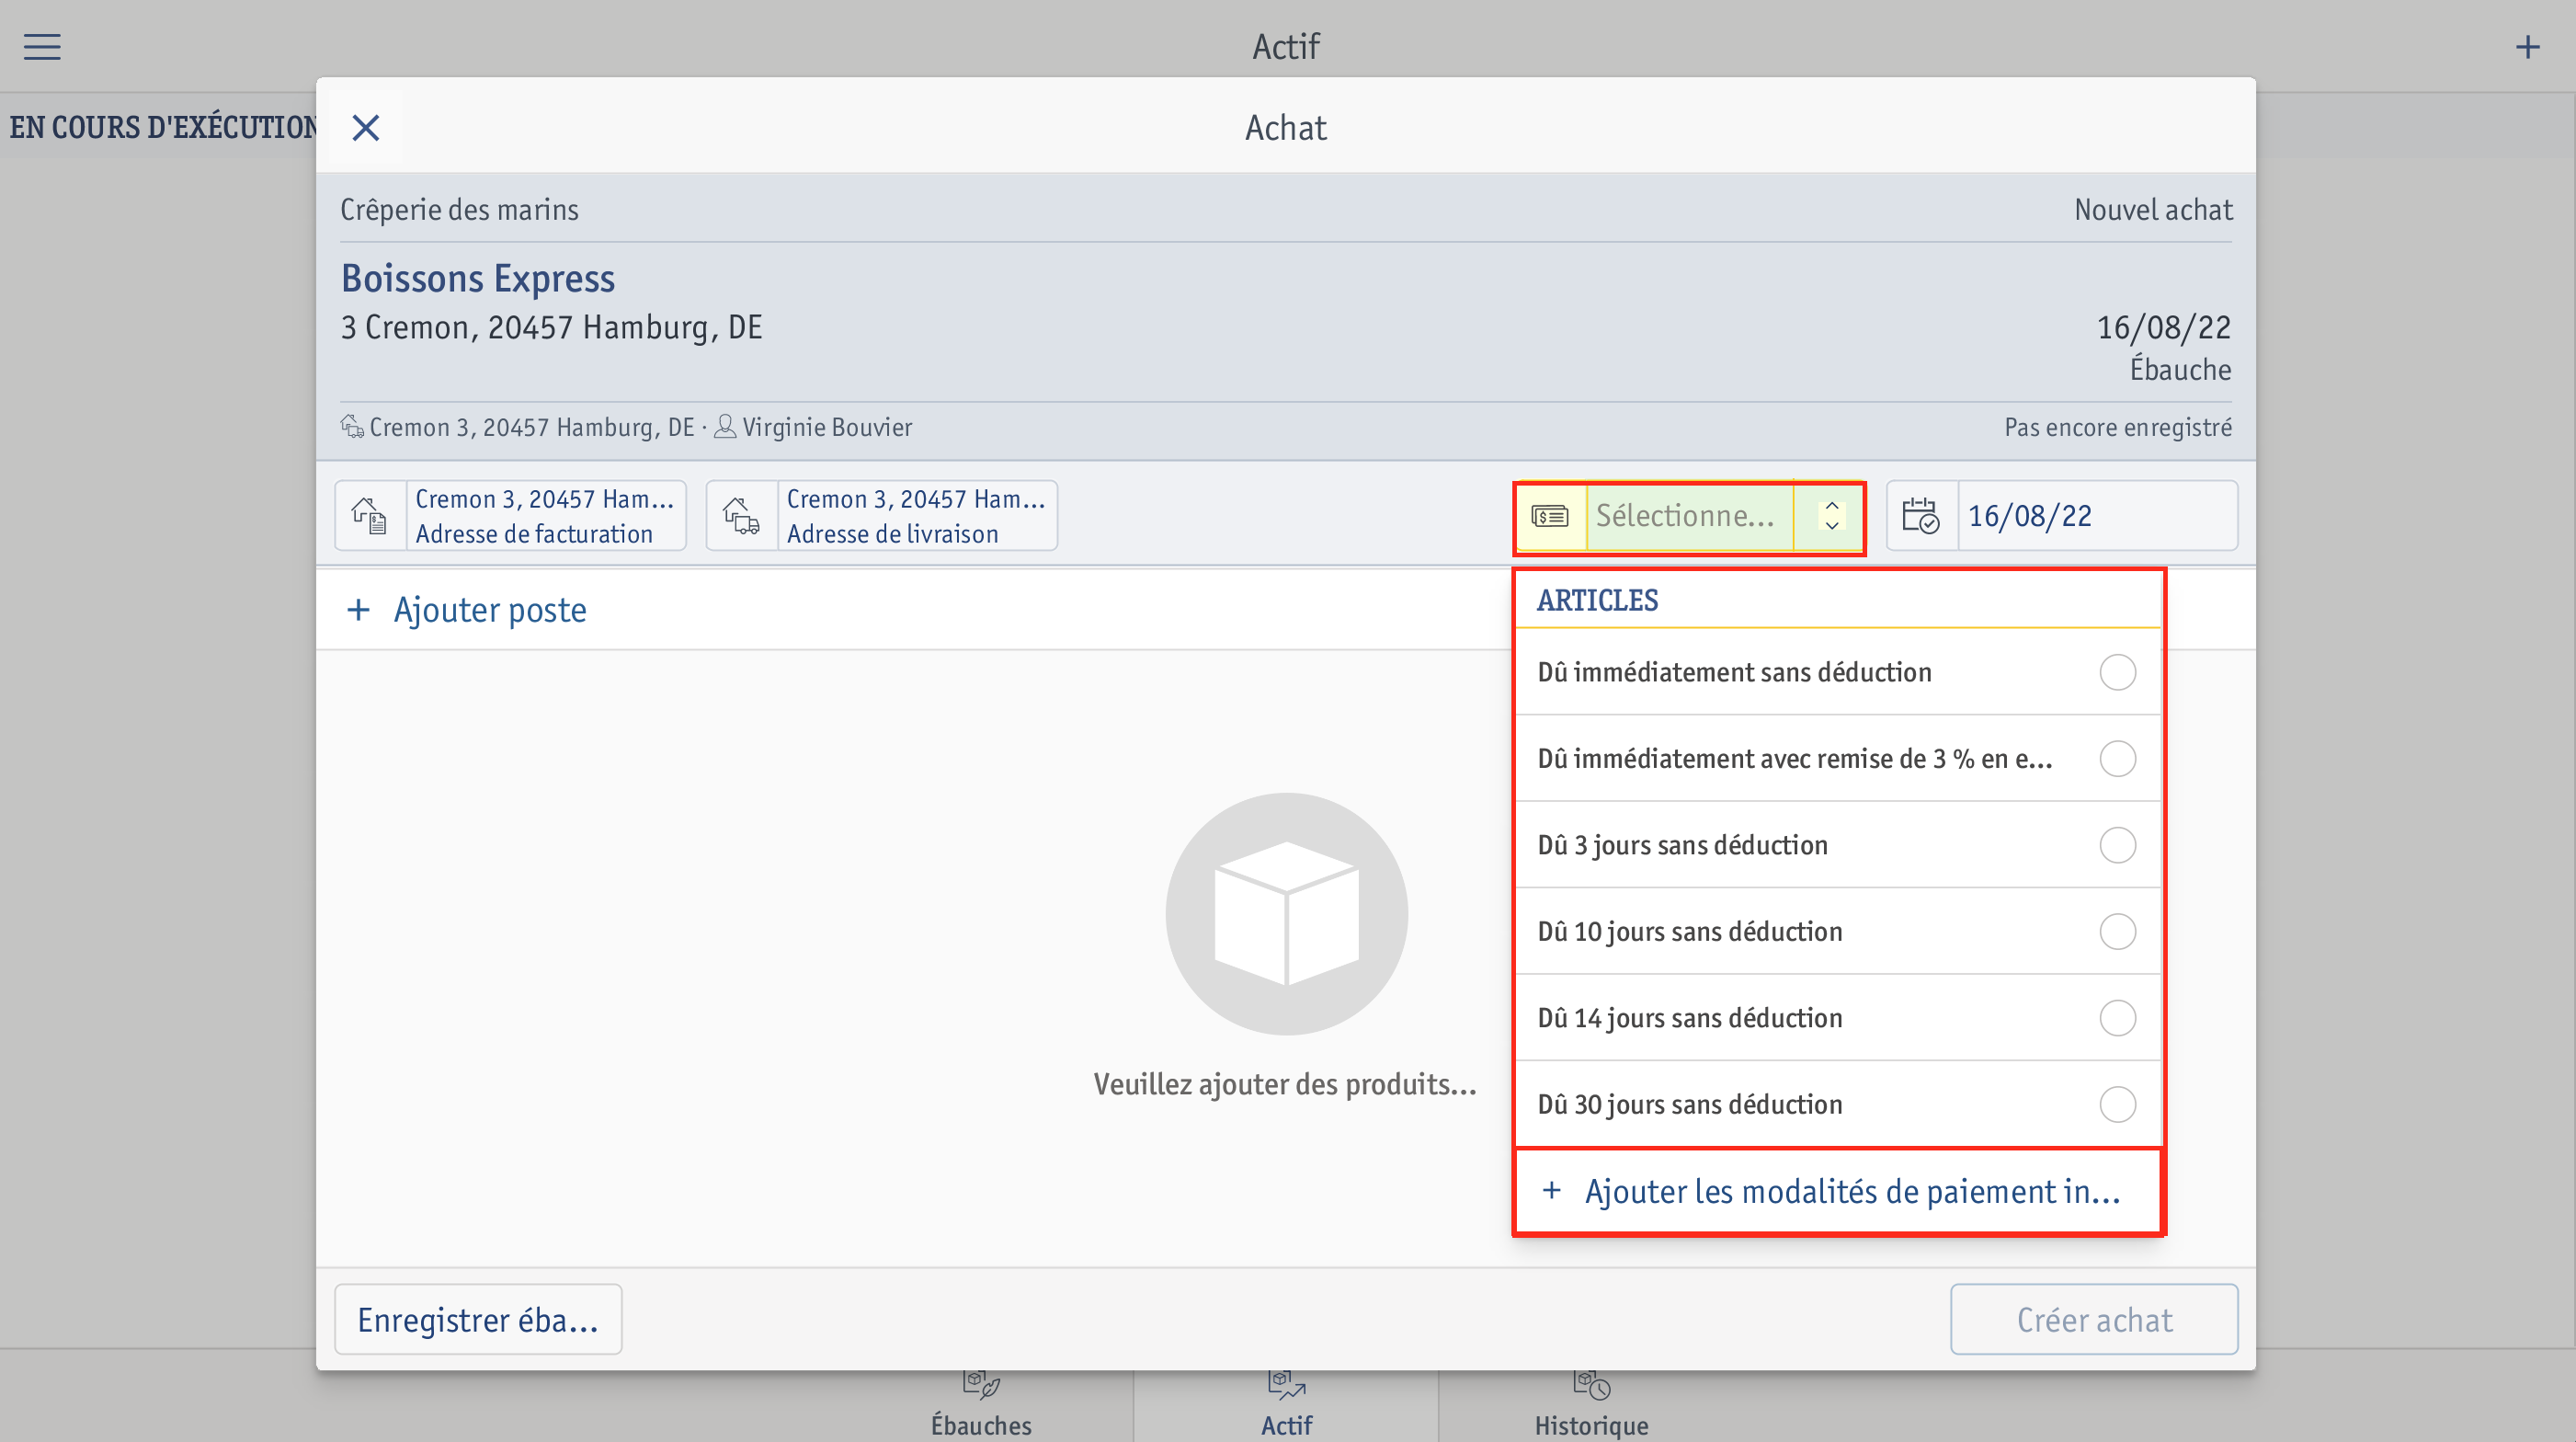The width and height of the screenshot is (2576, 1442).
Task: Click the Veuillez ajouter des produits... message
Action: click(x=1285, y=1084)
